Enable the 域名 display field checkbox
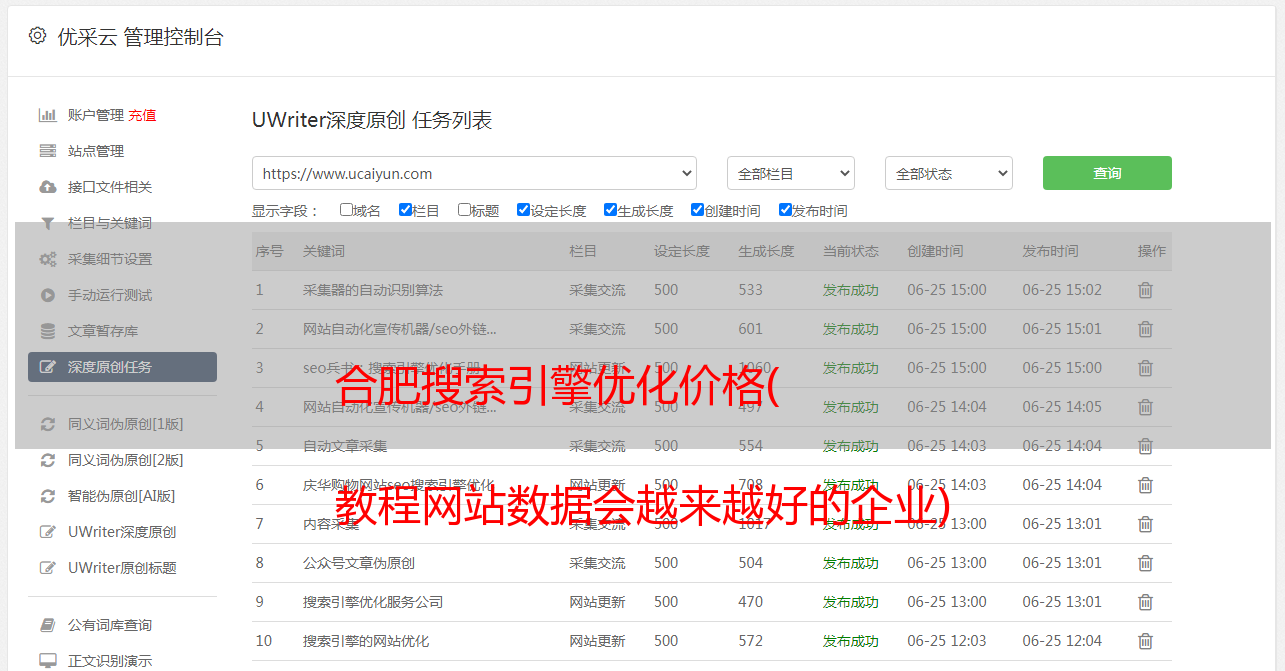1285x671 pixels. pyautogui.click(x=346, y=210)
